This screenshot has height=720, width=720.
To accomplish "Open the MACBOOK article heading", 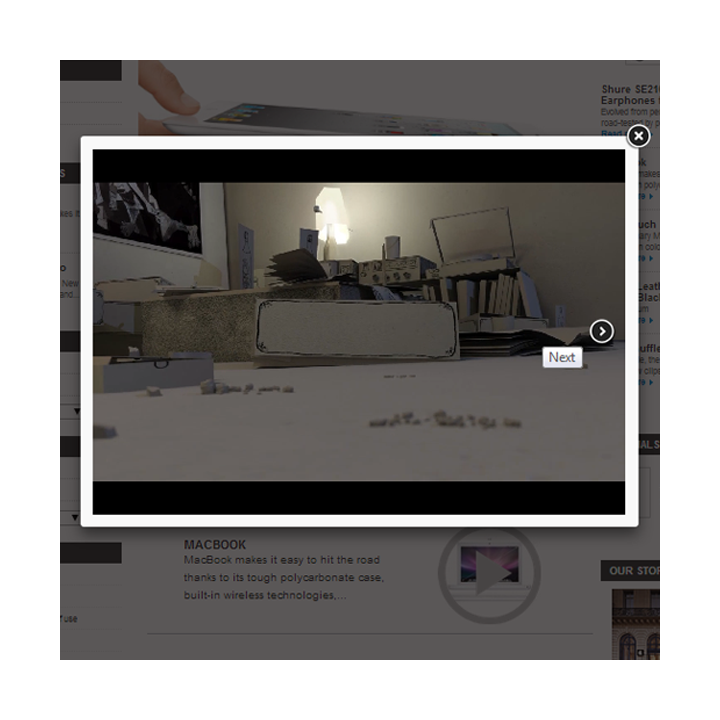I will click(215, 545).
